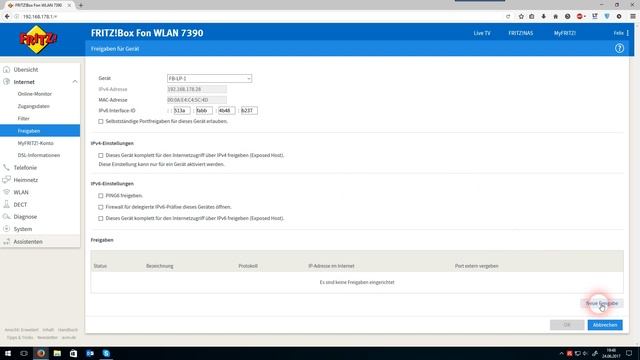The height and width of the screenshot is (360, 640).
Task: Click the browser back arrow
Action: [x=7, y=16]
